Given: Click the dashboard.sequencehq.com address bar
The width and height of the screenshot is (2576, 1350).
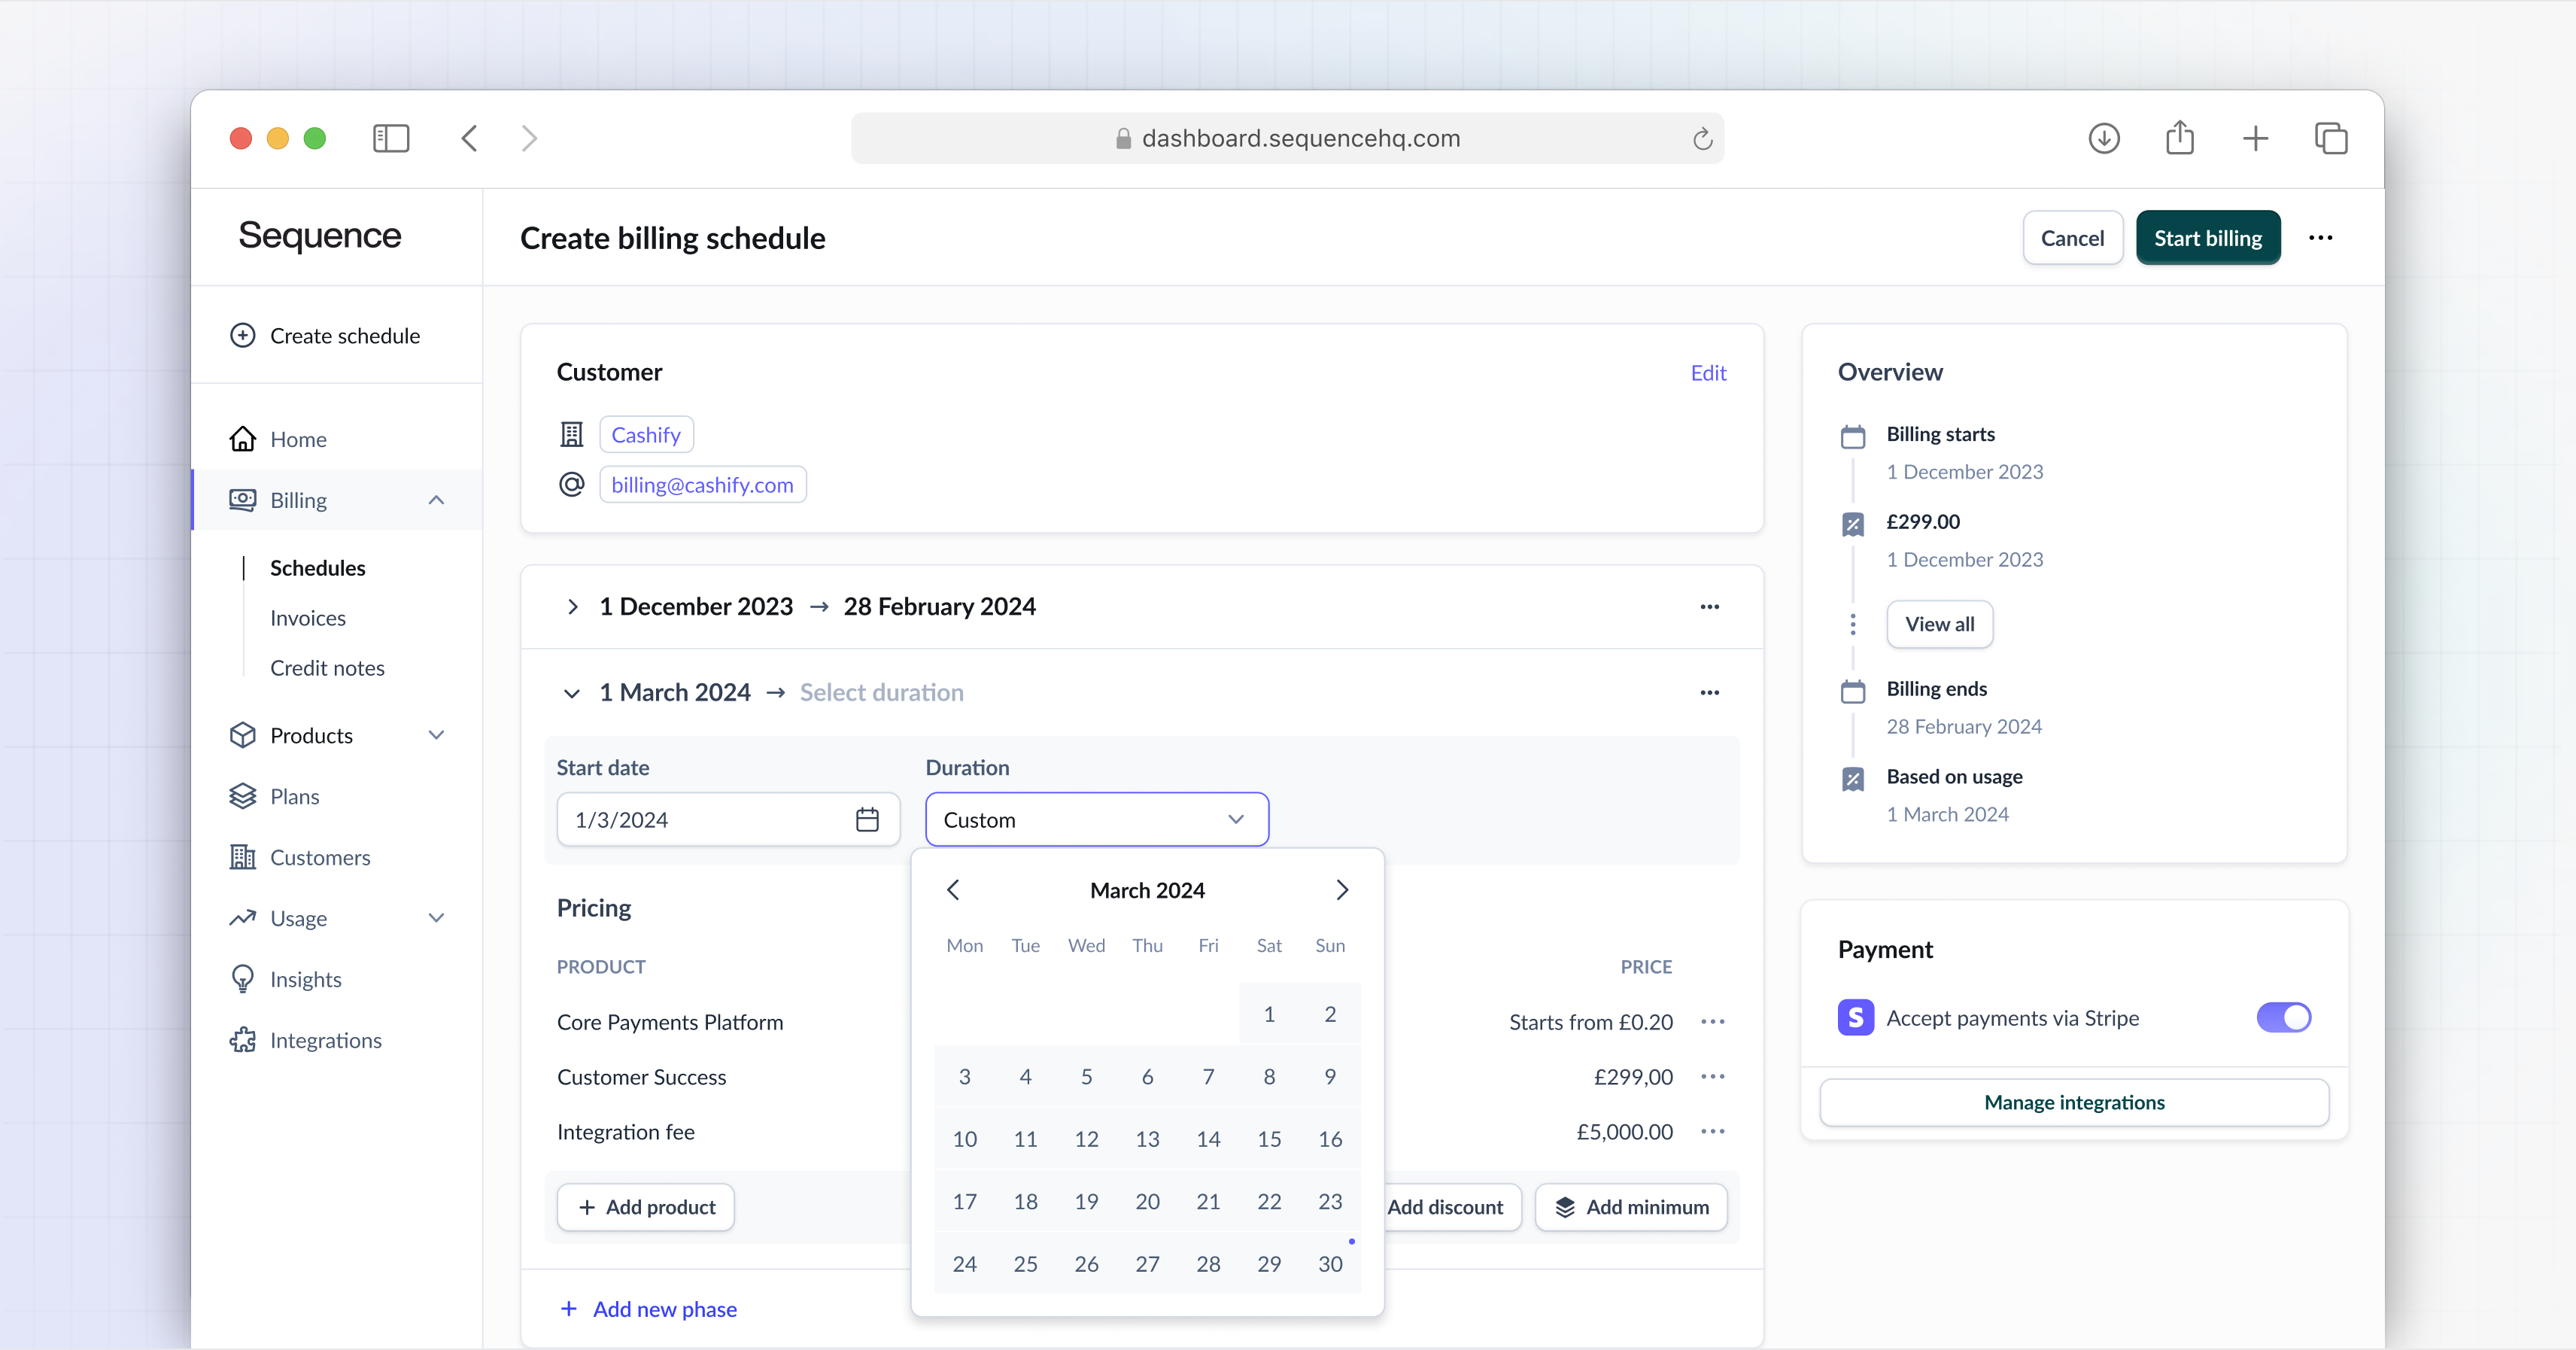Looking at the screenshot, I should tap(1287, 138).
